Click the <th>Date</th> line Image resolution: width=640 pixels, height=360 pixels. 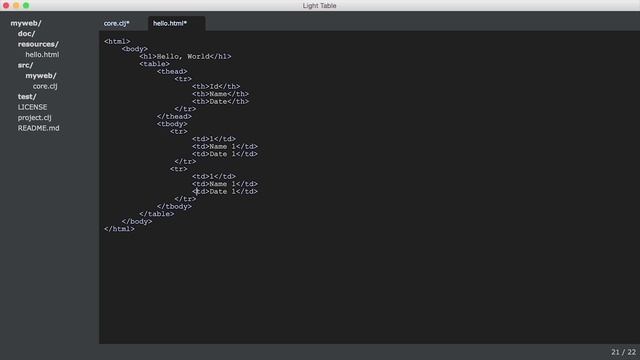220,102
